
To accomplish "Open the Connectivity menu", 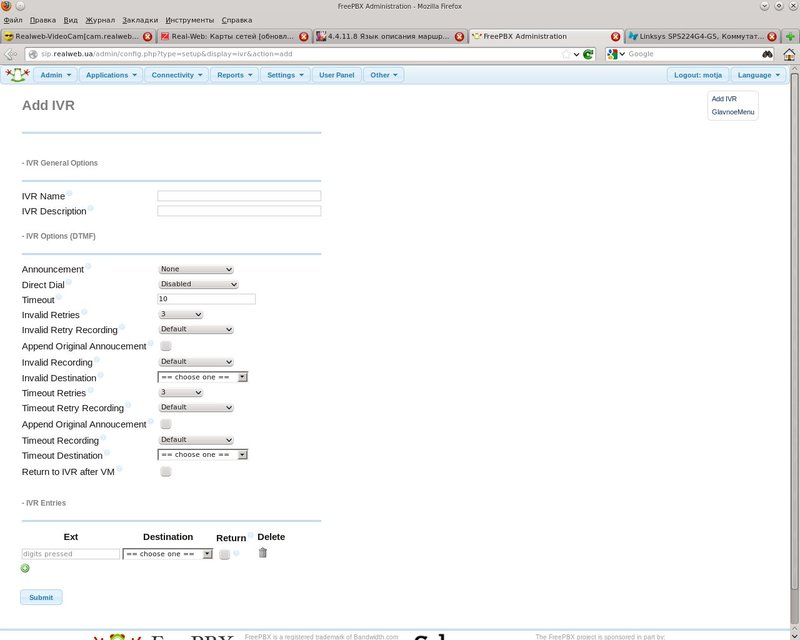I will [x=177, y=75].
